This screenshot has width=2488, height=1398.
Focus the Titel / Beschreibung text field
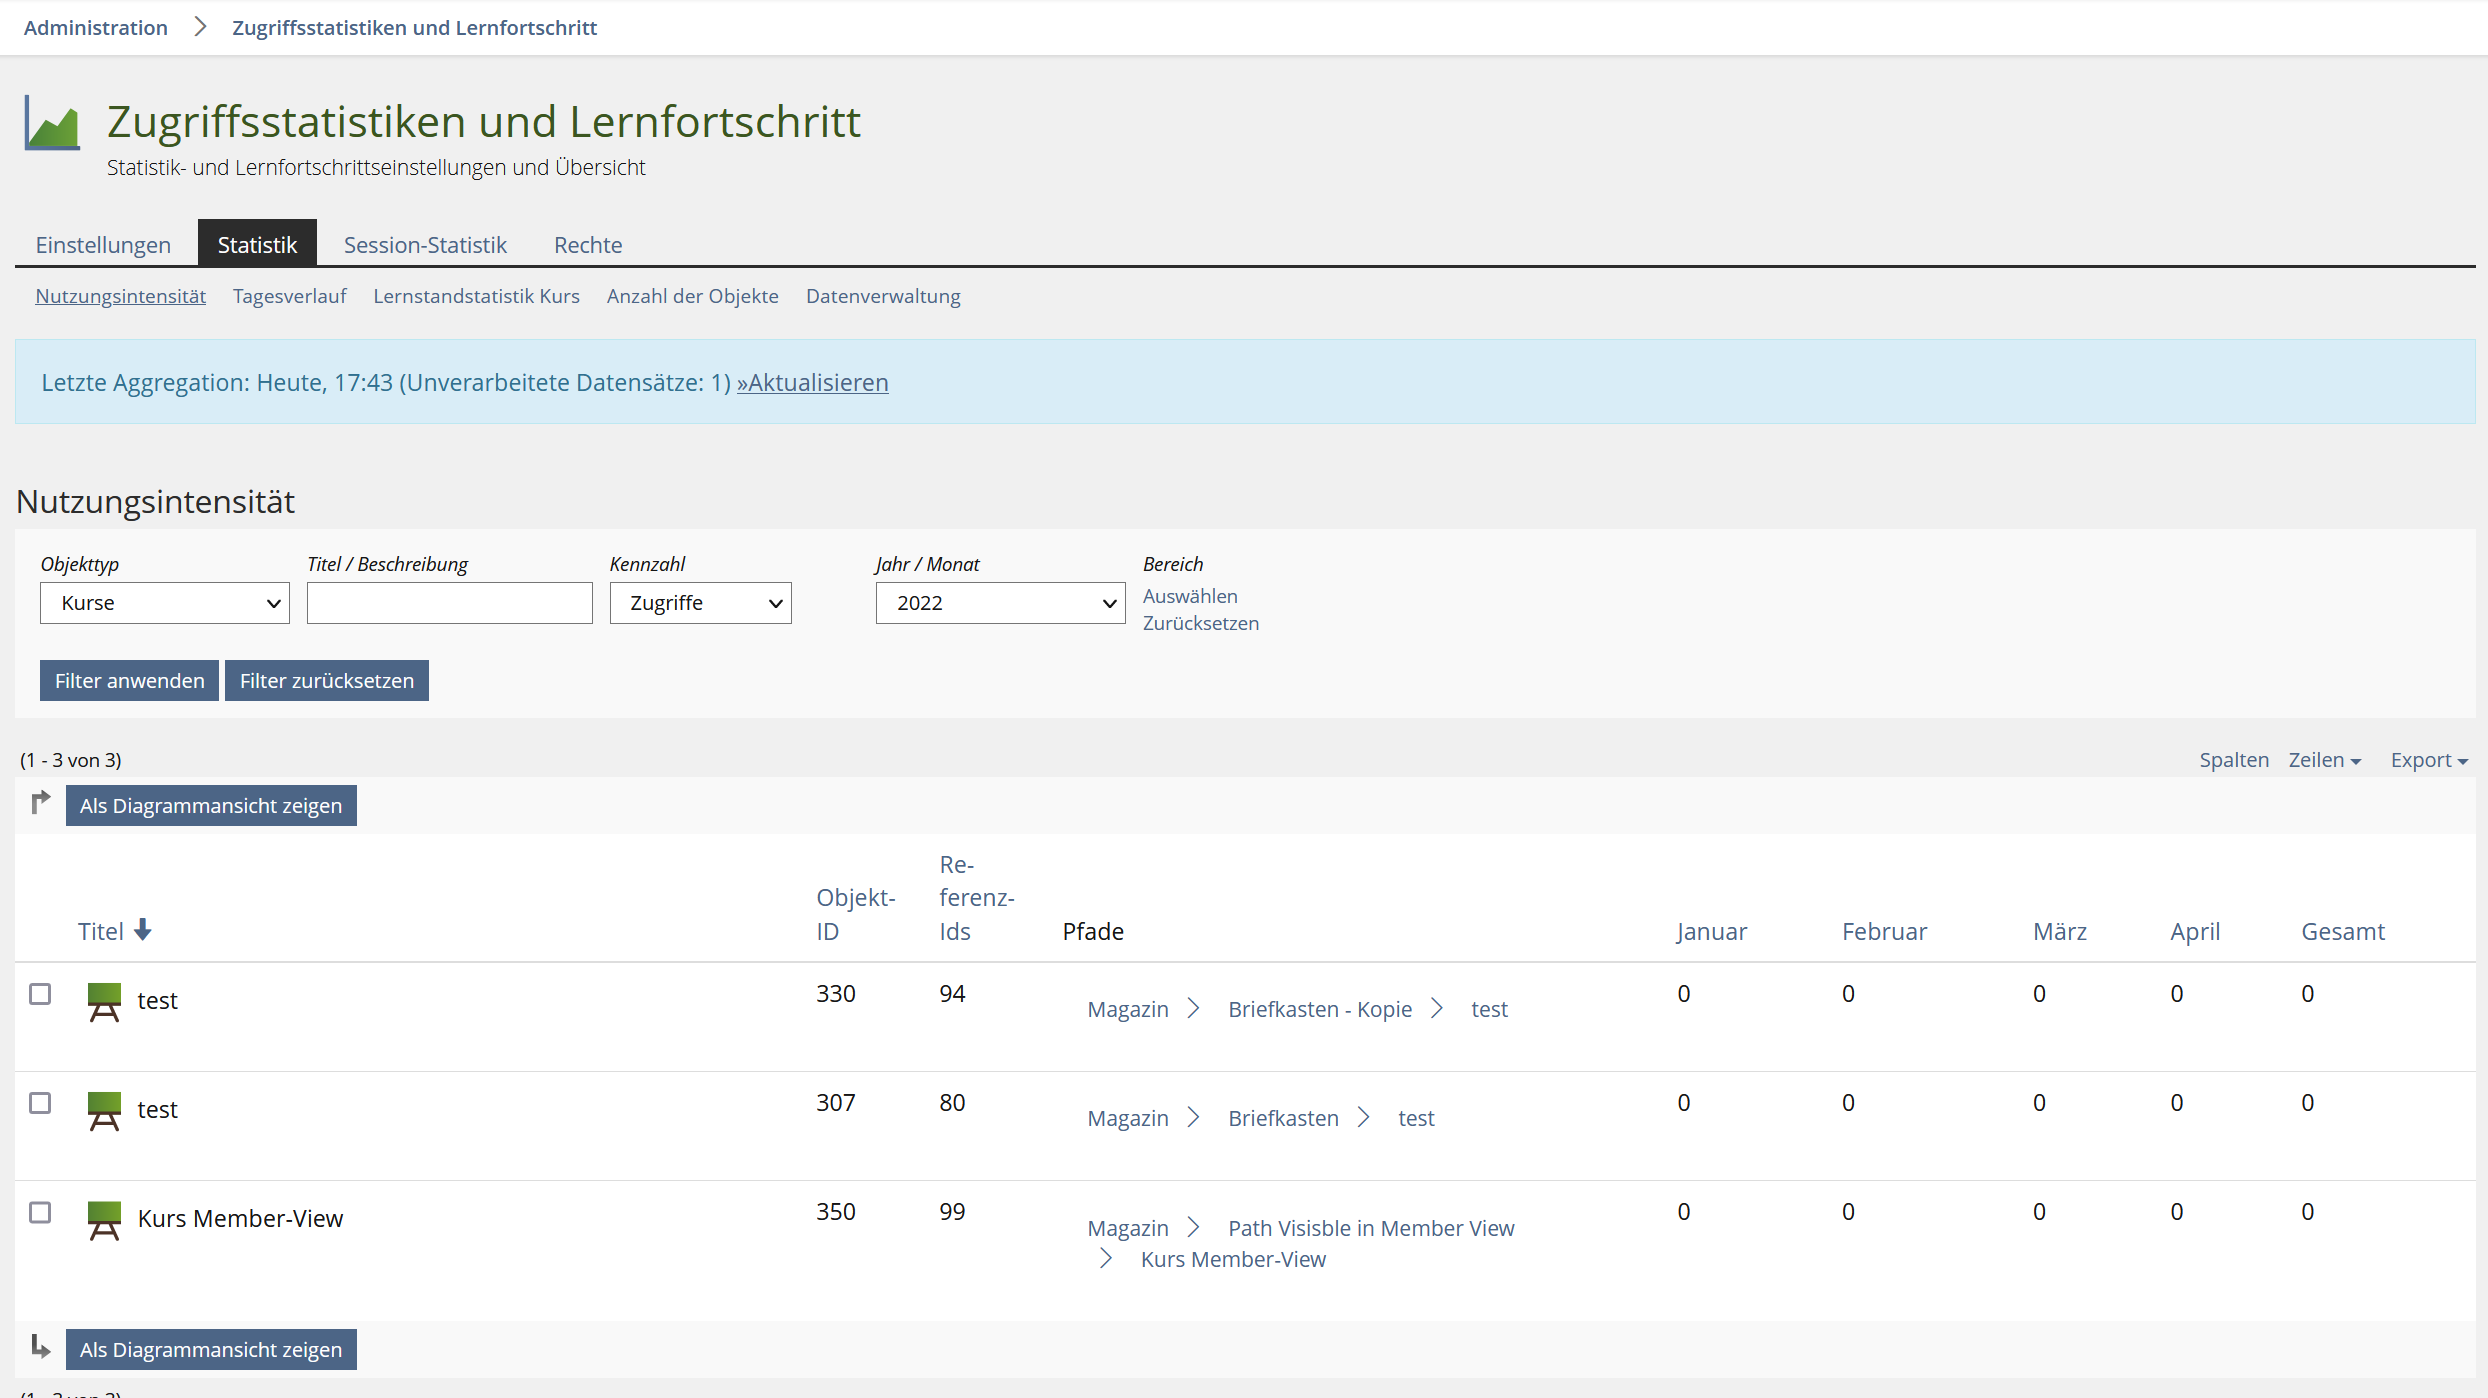click(449, 603)
